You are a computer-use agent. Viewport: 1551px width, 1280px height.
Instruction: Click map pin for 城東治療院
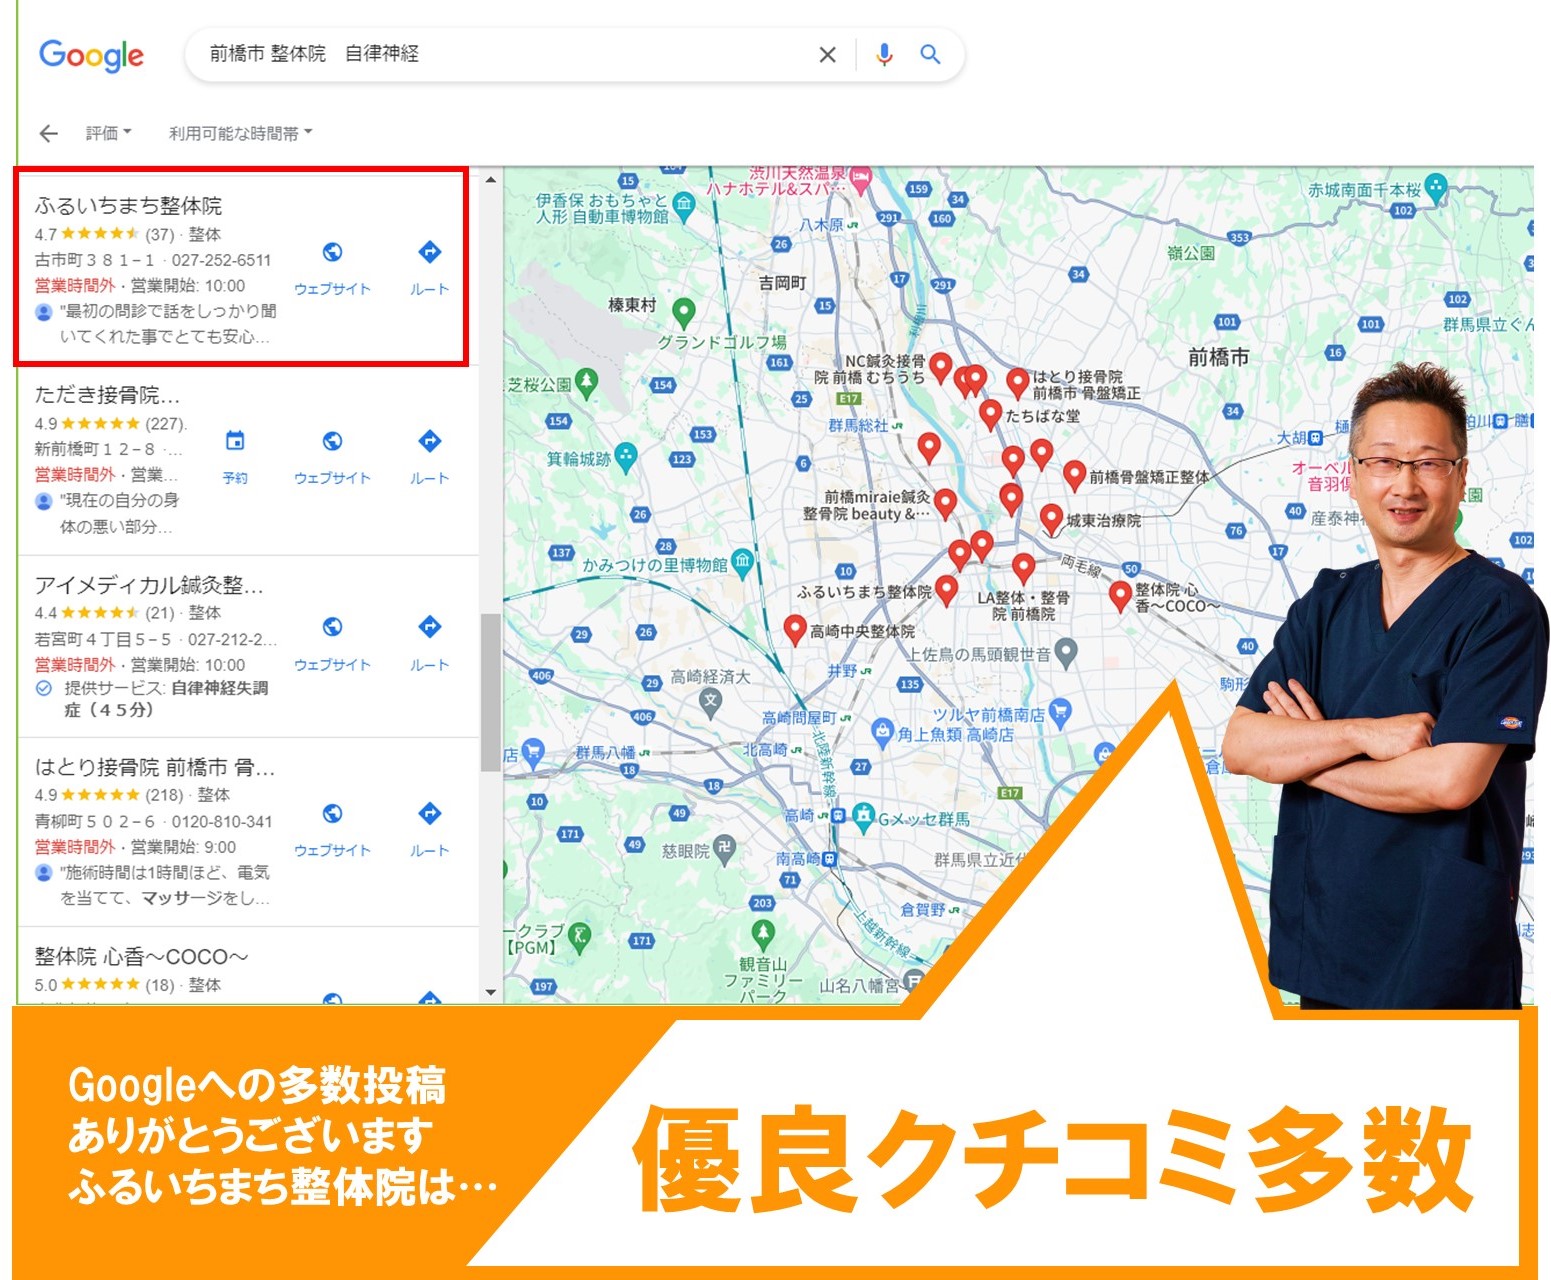pyautogui.click(x=1051, y=517)
